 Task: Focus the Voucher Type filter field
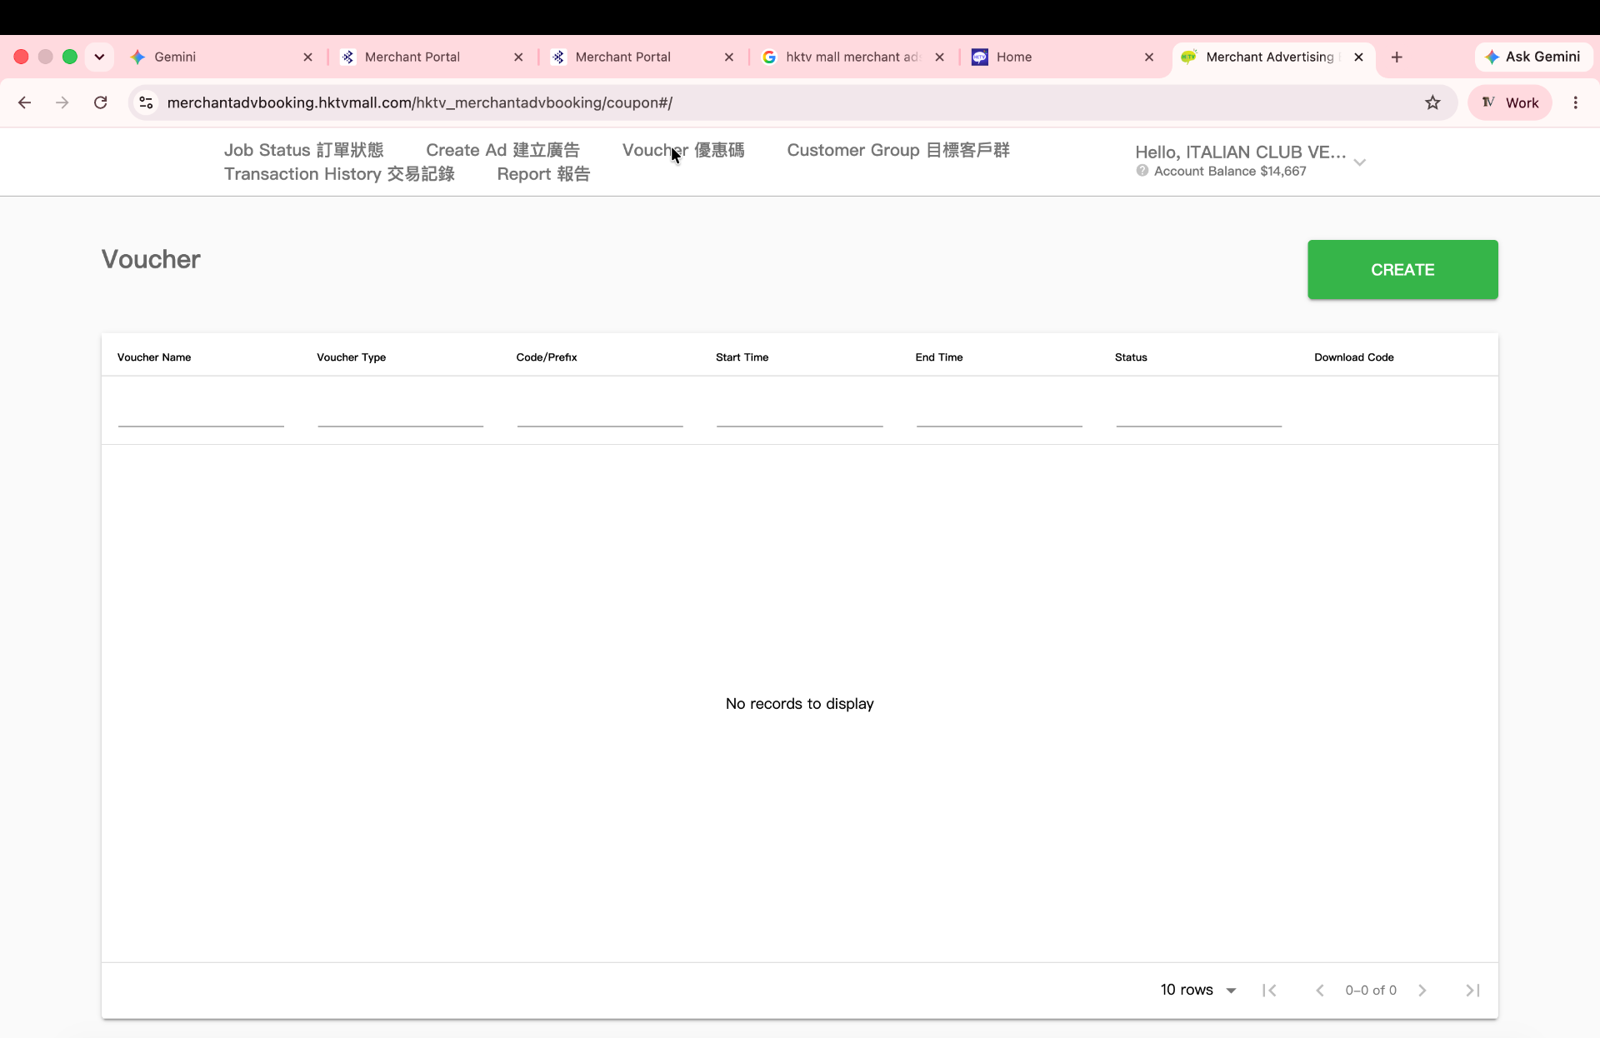[400, 412]
